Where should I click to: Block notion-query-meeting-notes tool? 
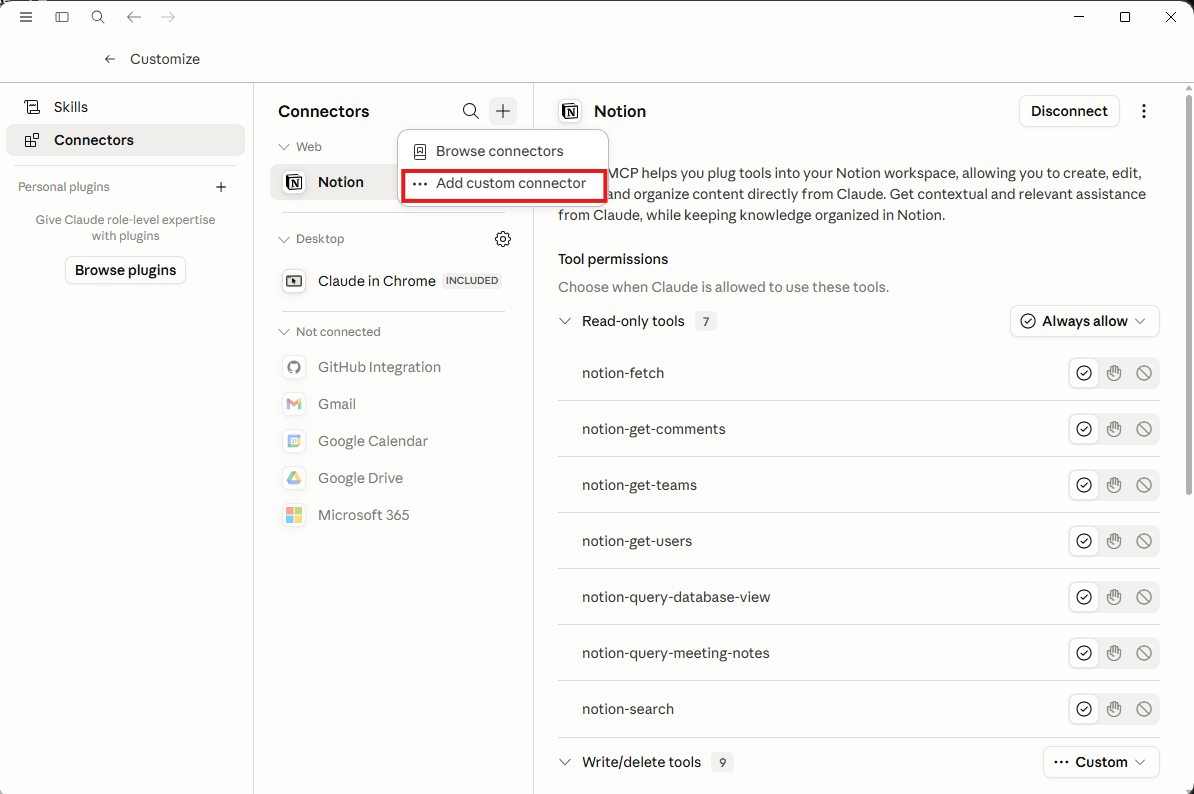(1144, 653)
